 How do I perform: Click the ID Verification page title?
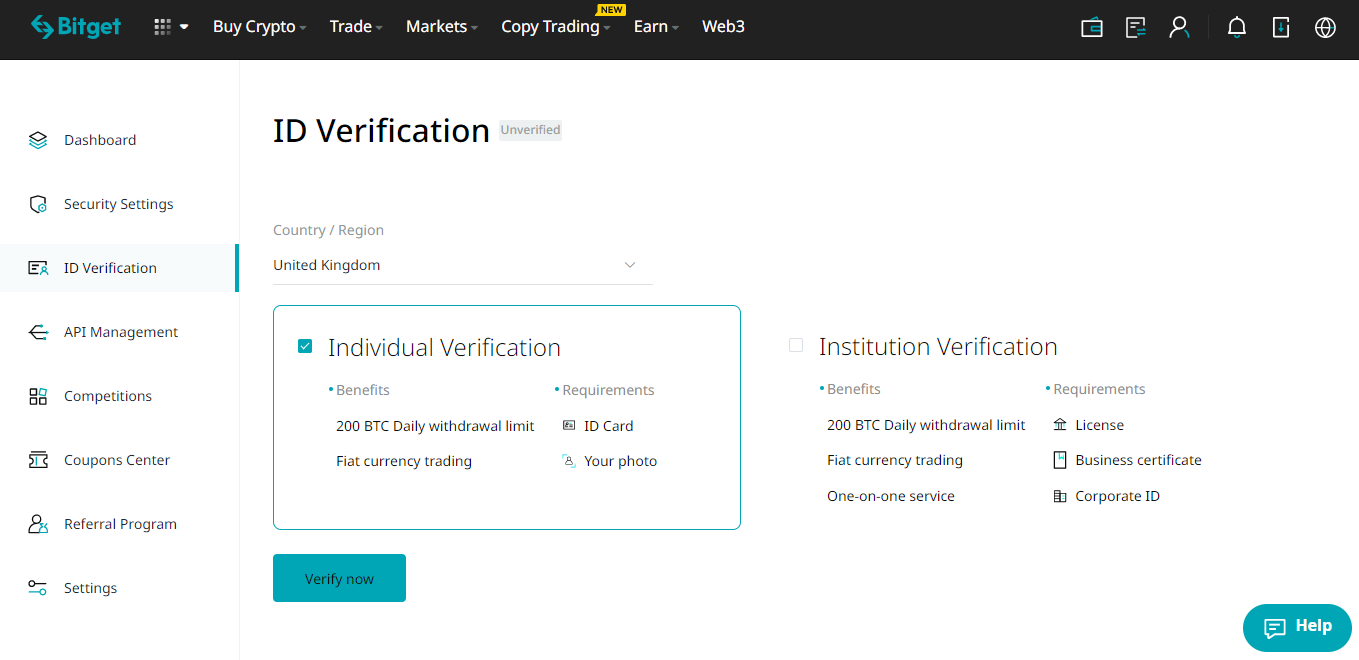381,131
